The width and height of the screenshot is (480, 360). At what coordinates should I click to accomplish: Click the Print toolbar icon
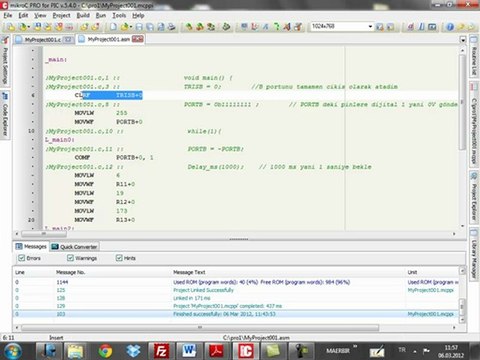(171, 27)
